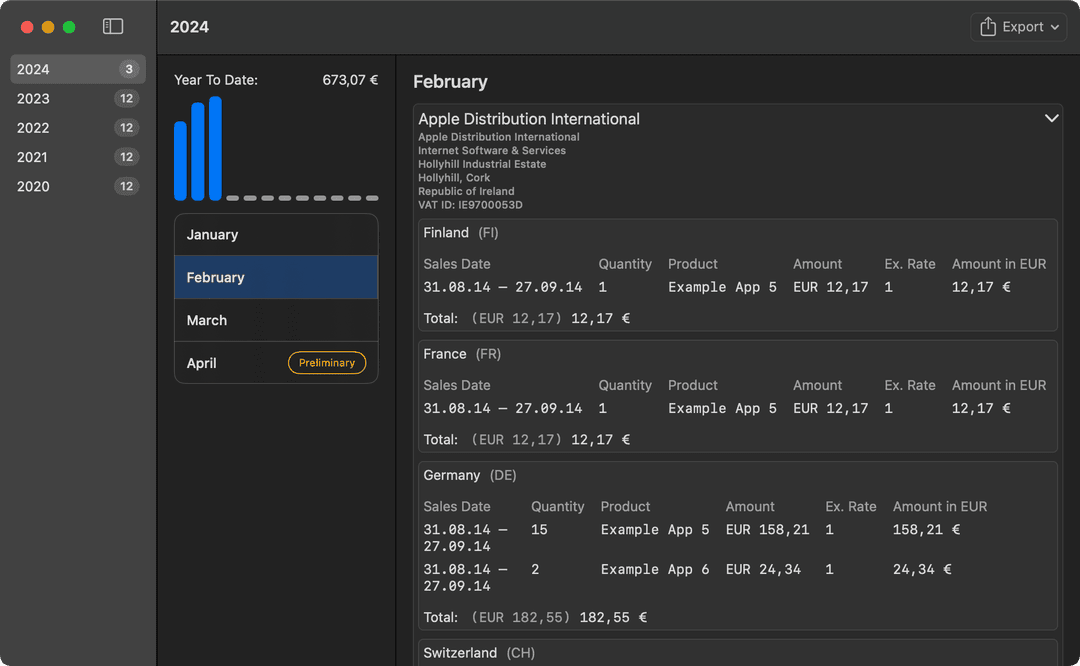Click the tallest blue bar in chart
Image resolution: width=1080 pixels, height=666 pixels.
point(215,148)
